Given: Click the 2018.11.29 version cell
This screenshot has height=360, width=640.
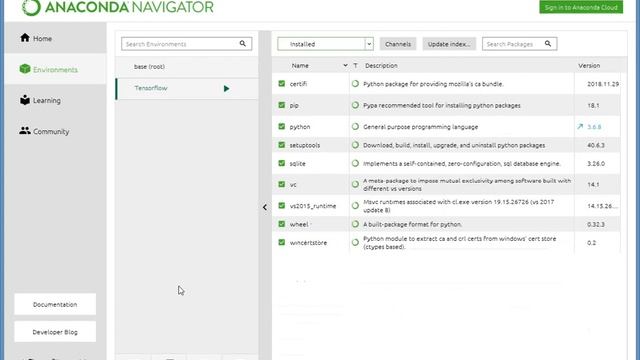Looking at the screenshot, I should pos(603,84).
